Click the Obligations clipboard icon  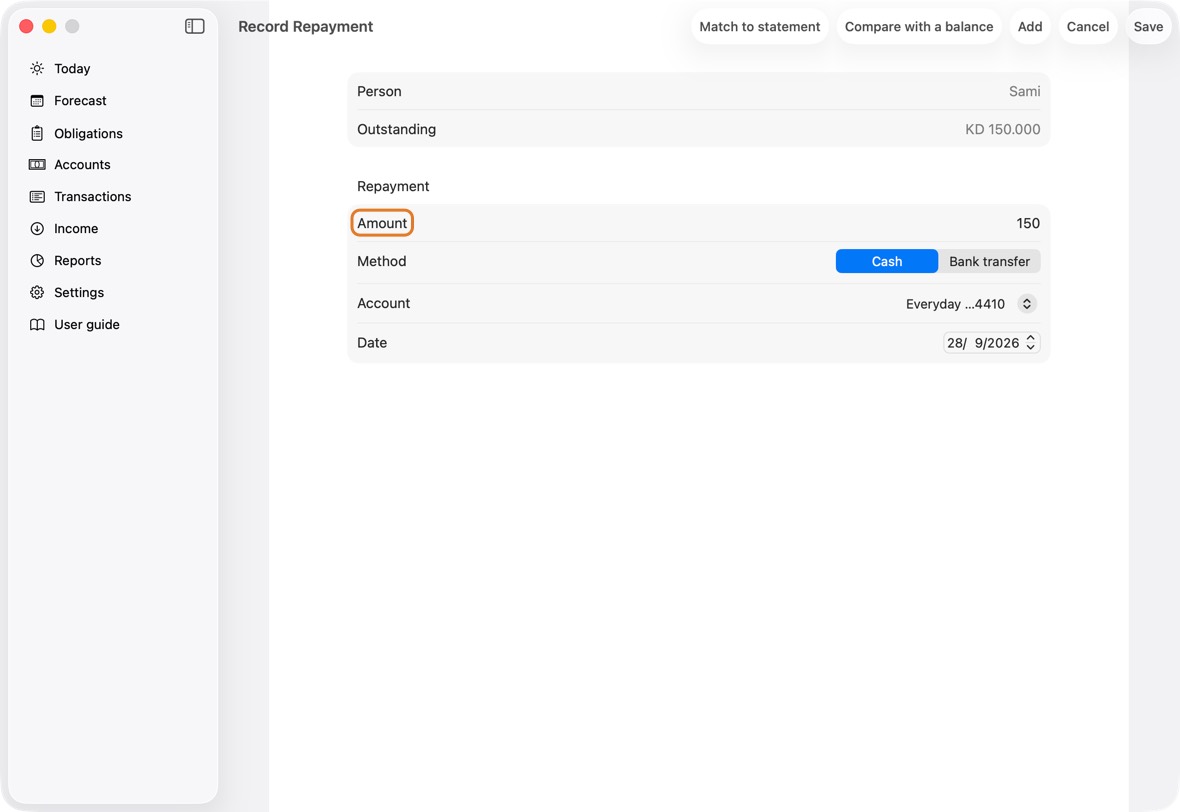point(37,133)
